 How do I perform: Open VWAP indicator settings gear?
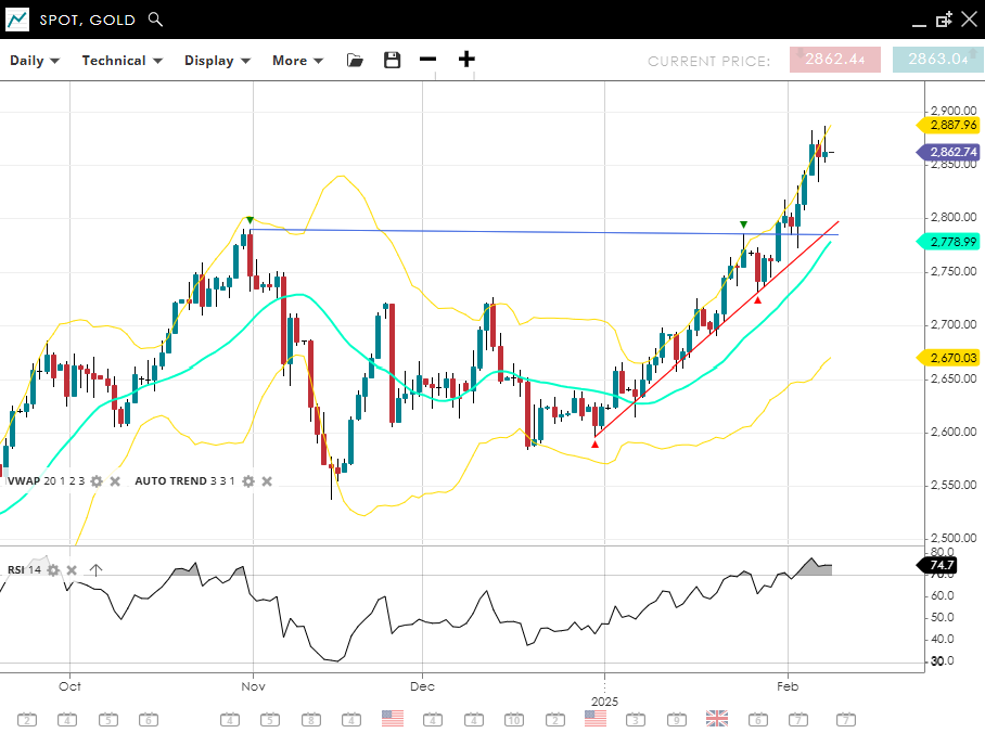pos(97,481)
